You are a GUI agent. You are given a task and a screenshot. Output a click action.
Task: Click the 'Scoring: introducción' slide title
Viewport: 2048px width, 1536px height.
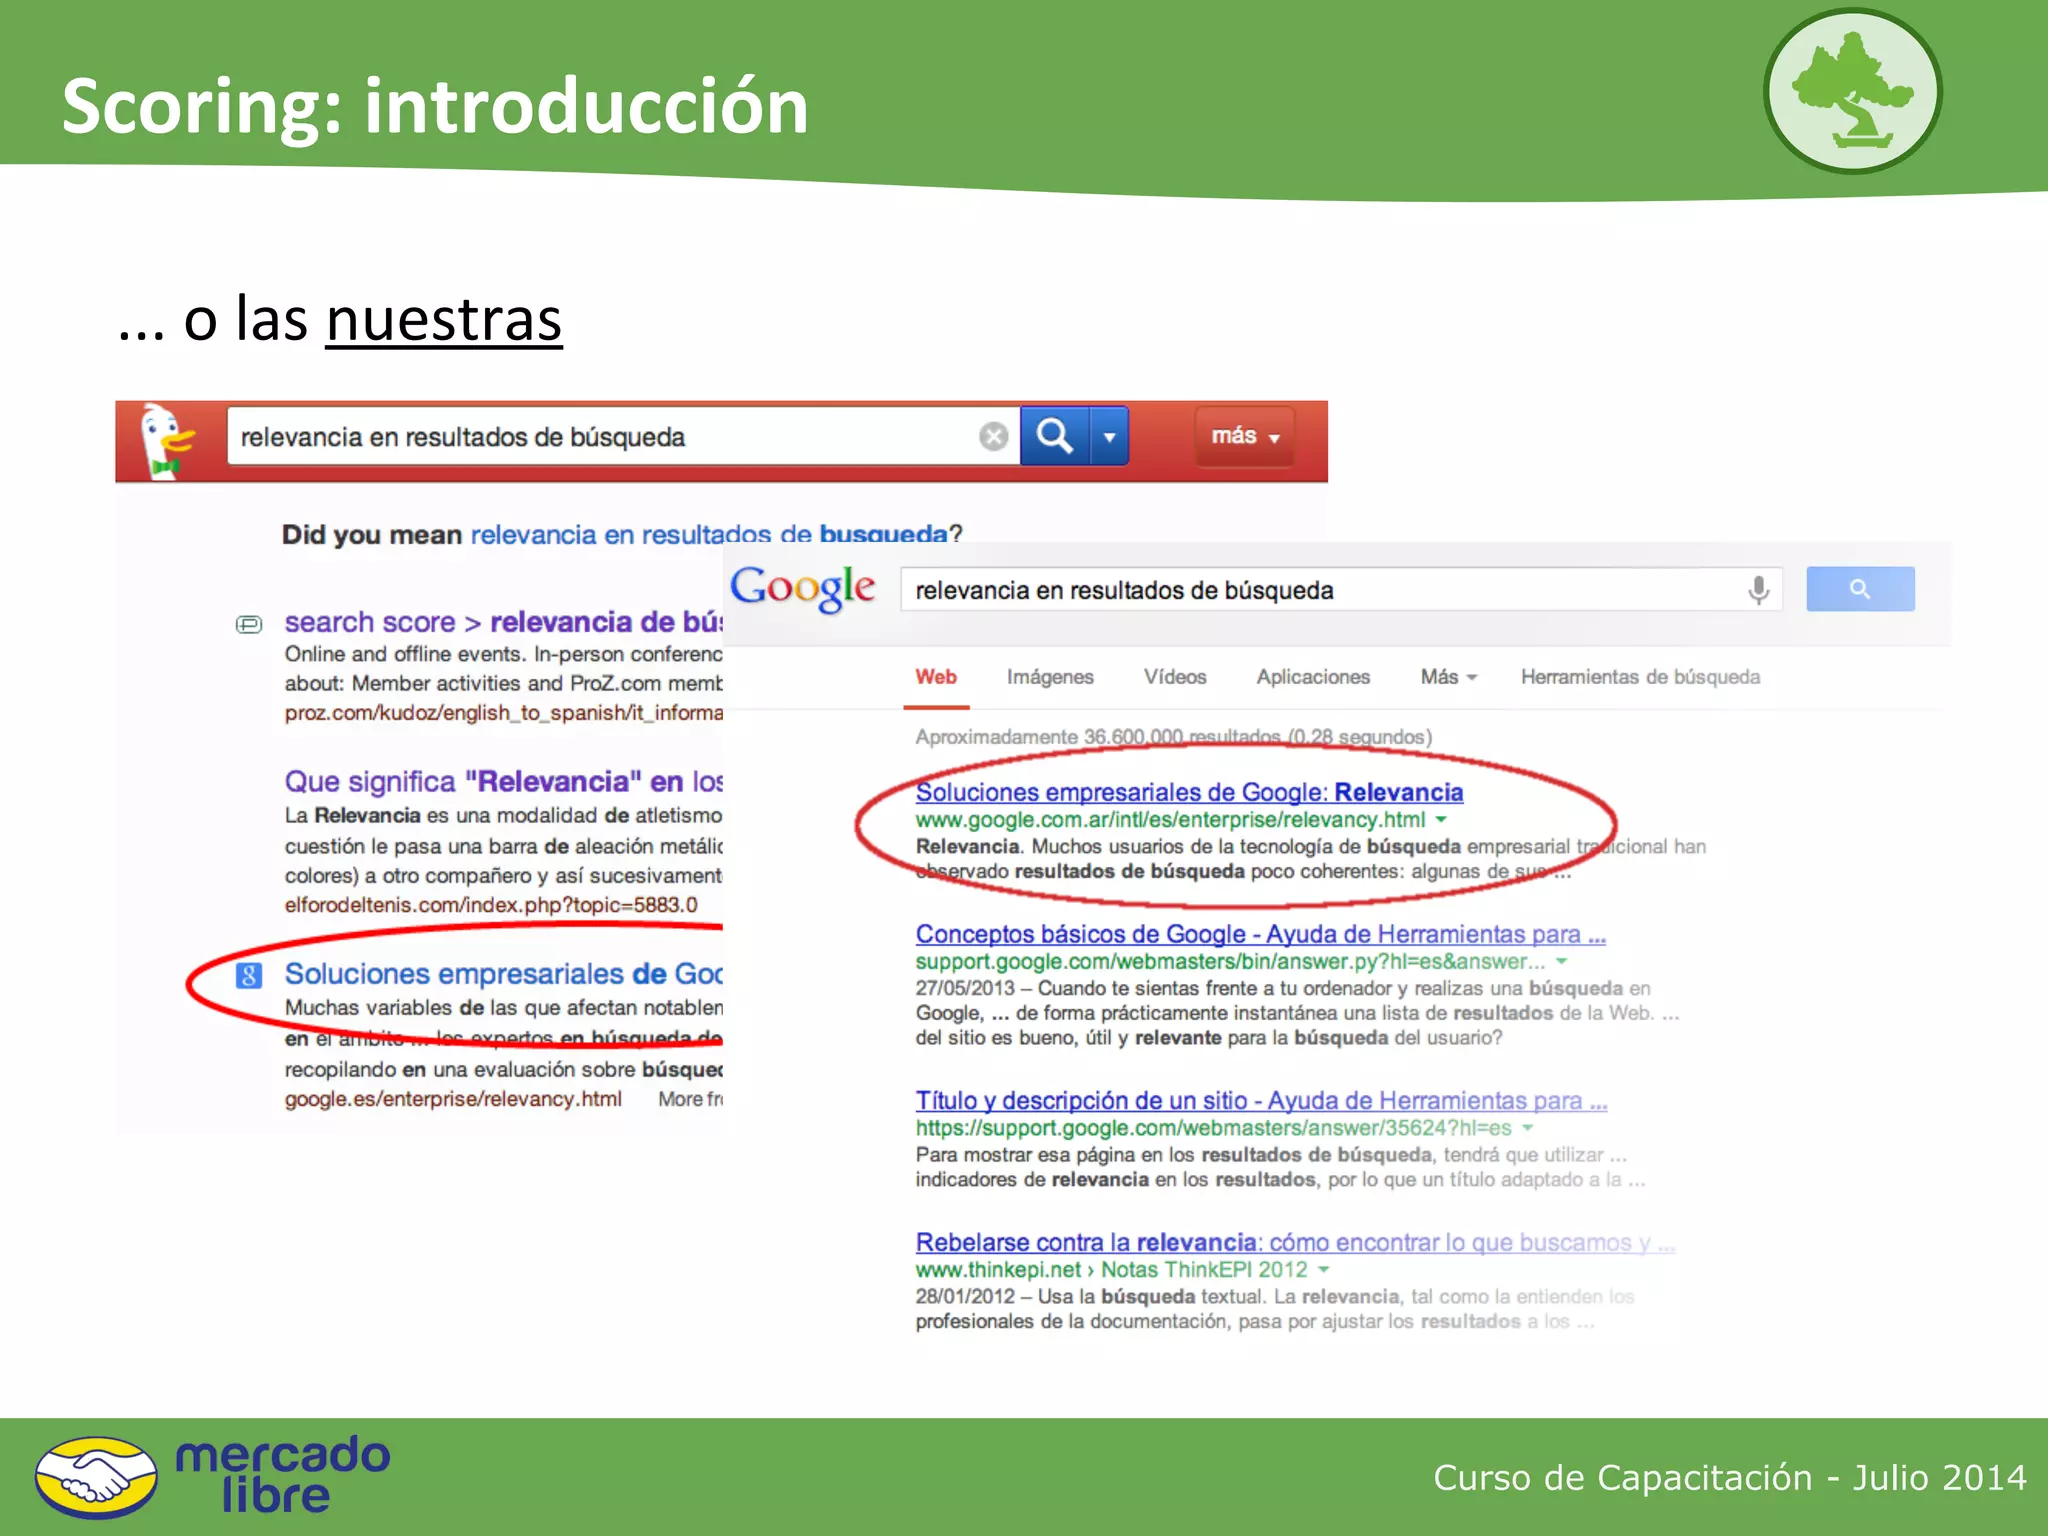coord(435,106)
